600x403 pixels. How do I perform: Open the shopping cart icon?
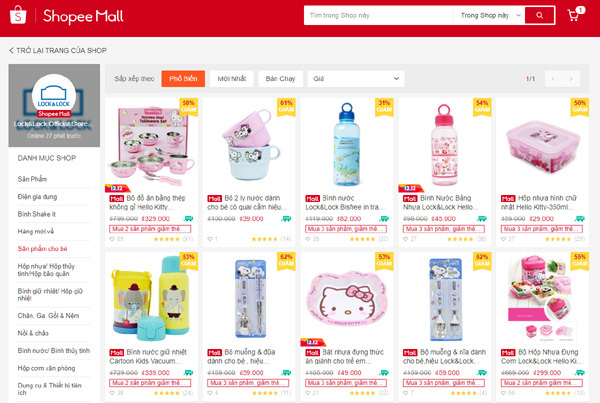click(573, 16)
